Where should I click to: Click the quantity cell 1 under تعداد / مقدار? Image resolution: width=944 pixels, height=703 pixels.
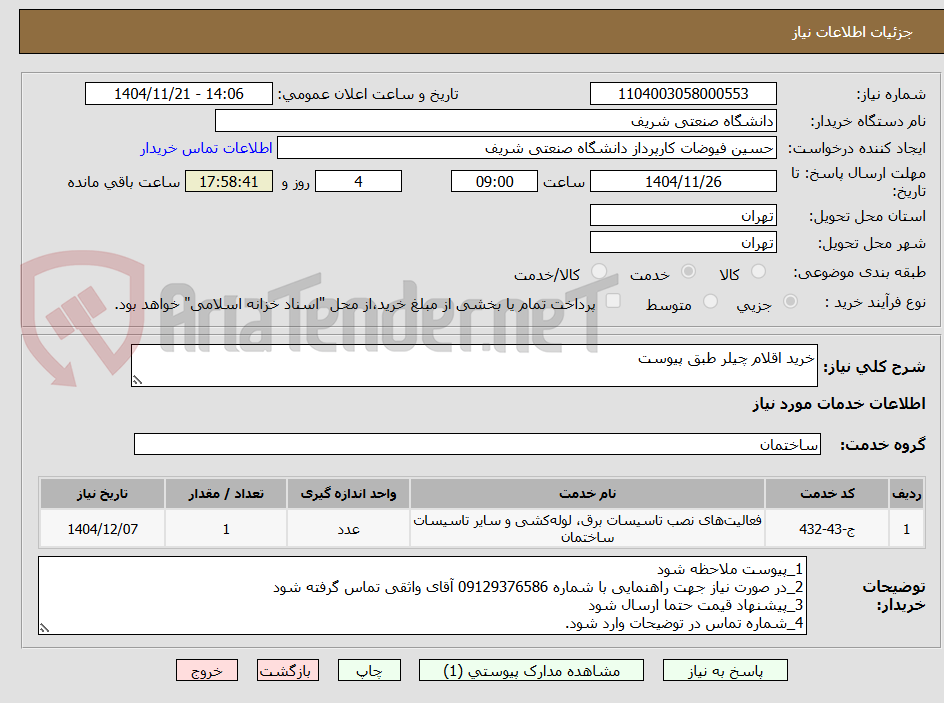pyautogui.click(x=226, y=528)
